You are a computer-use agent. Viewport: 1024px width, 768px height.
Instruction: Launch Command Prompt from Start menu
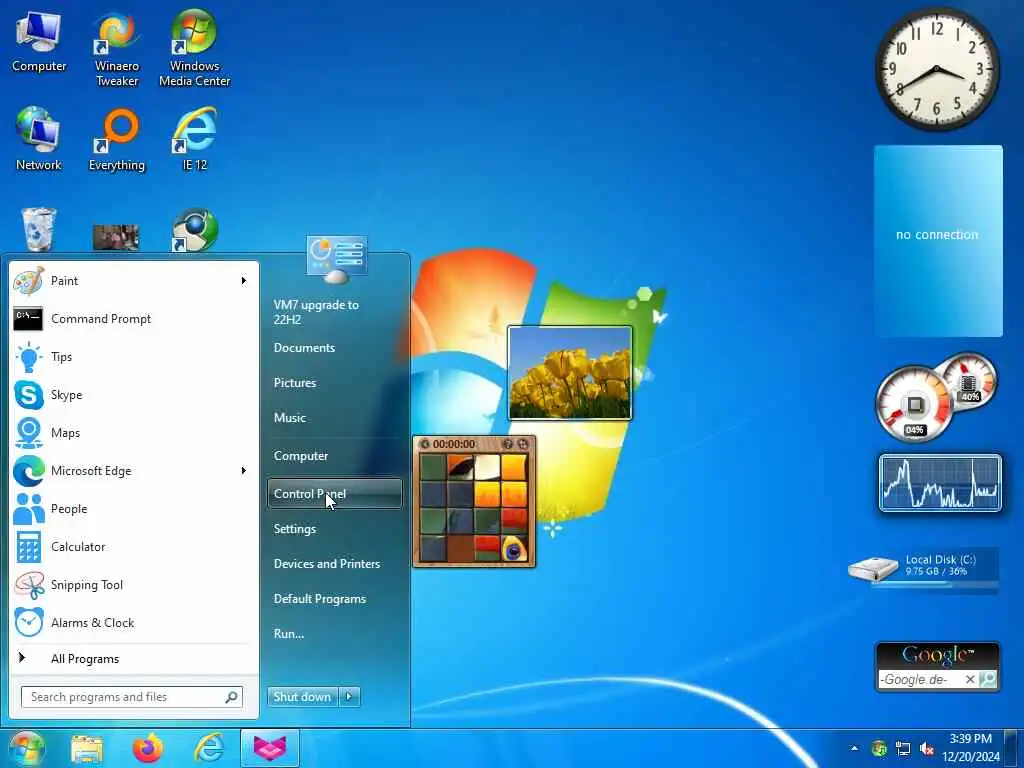point(134,319)
